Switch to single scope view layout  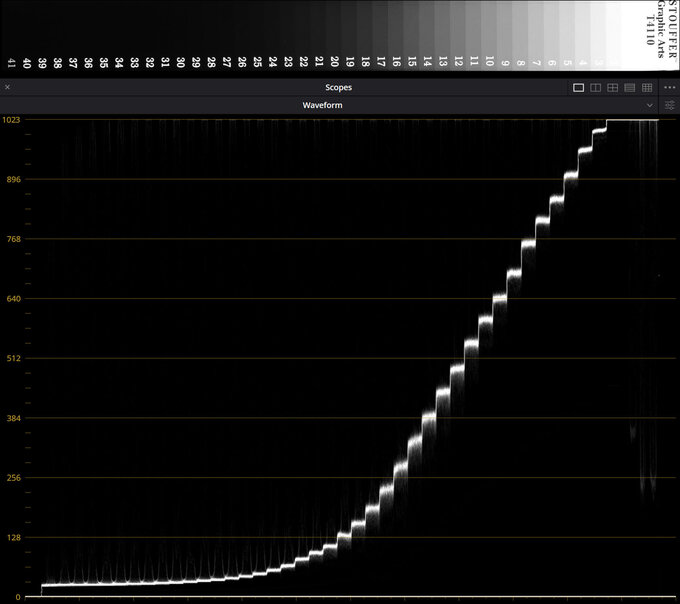(x=579, y=88)
